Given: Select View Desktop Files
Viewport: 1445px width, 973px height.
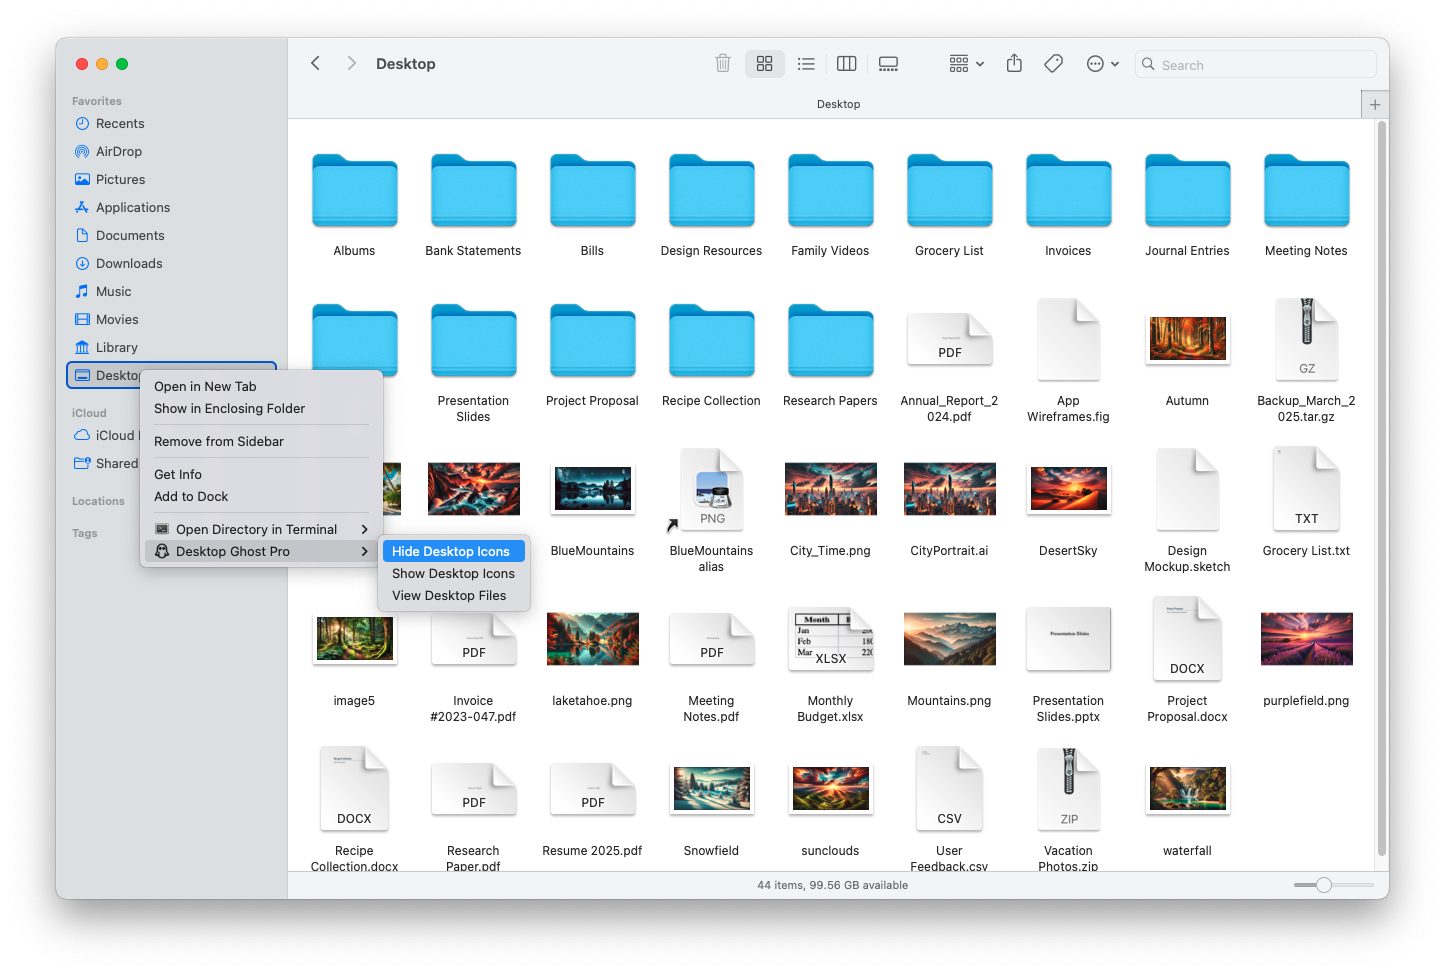Looking at the screenshot, I should pyautogui.click(x=453, y=596).
